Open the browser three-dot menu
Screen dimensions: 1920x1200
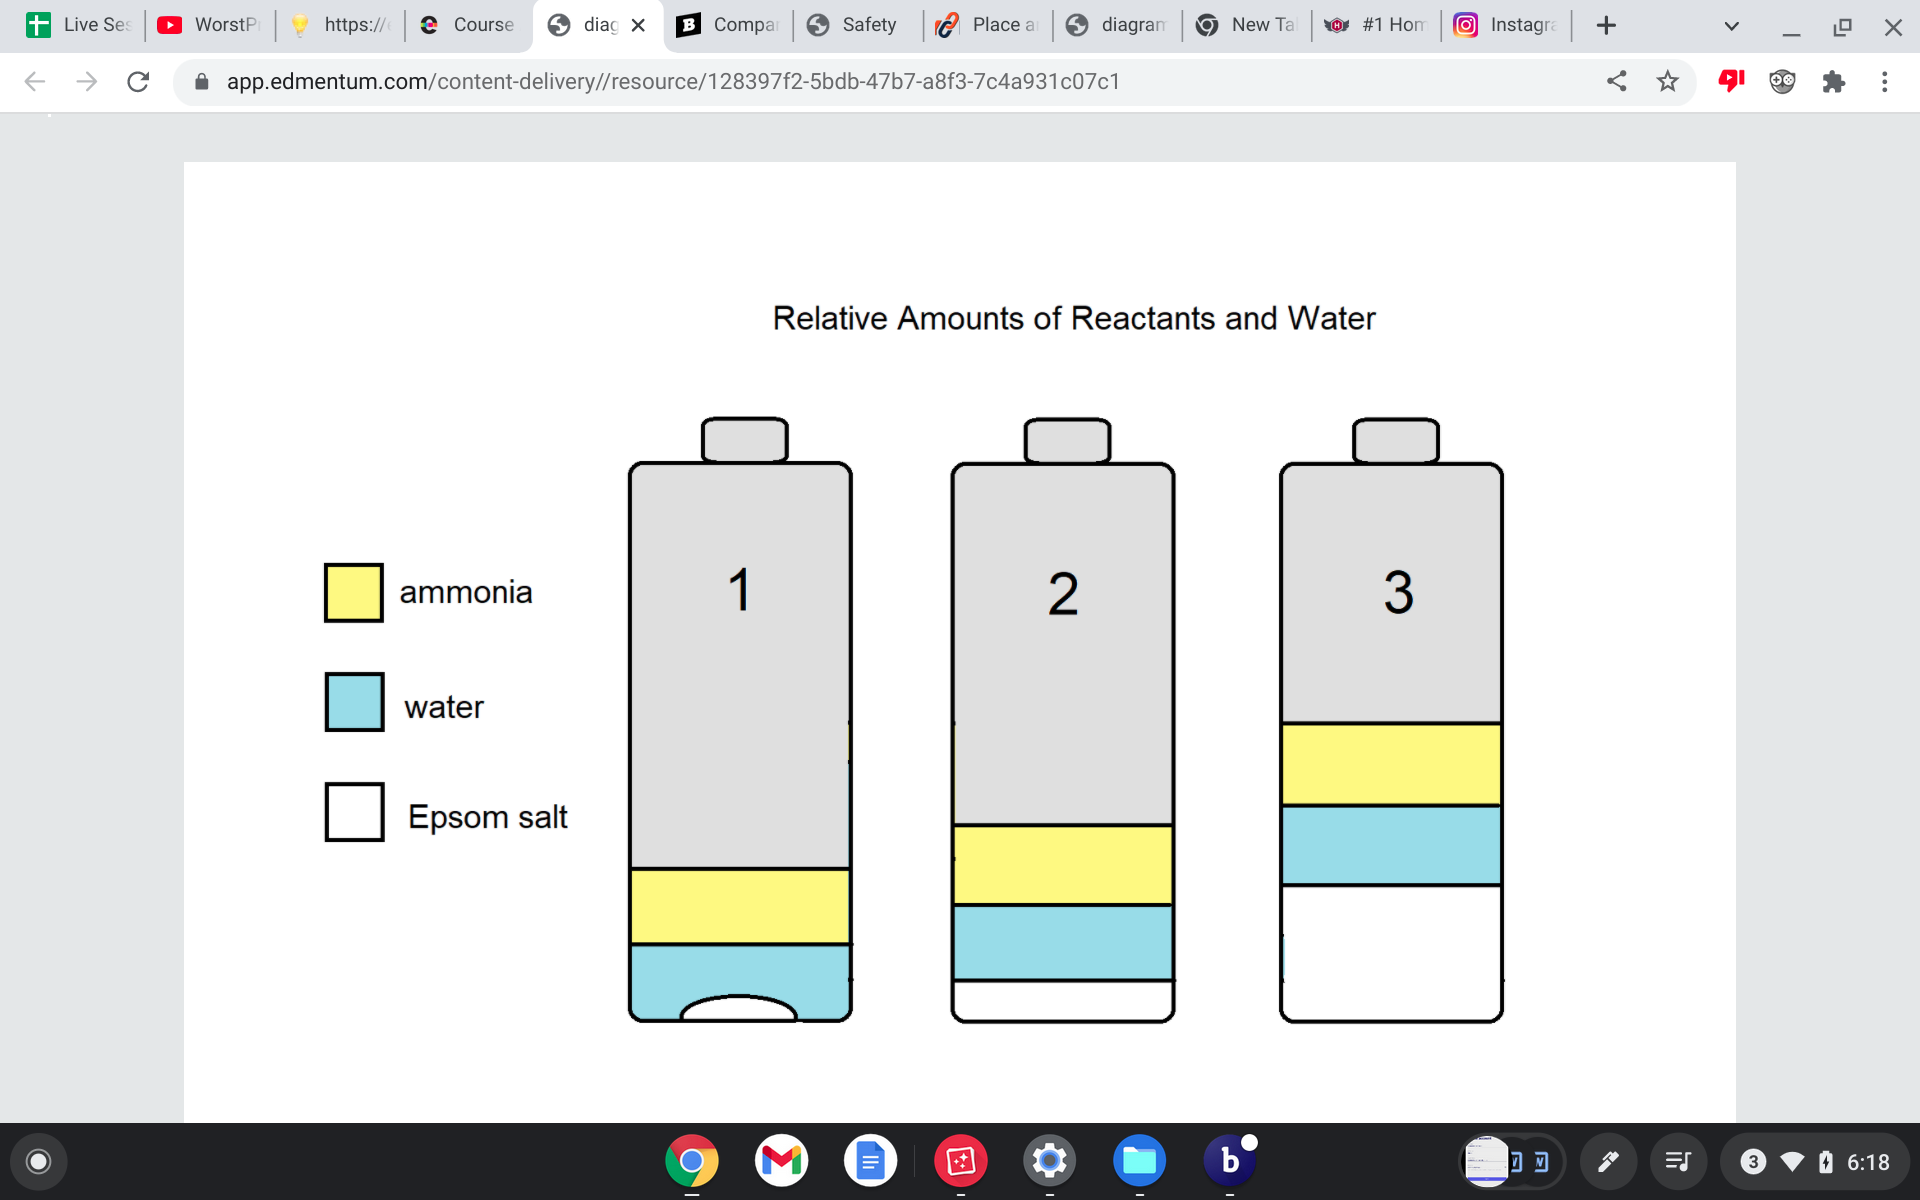[1885, 82]
